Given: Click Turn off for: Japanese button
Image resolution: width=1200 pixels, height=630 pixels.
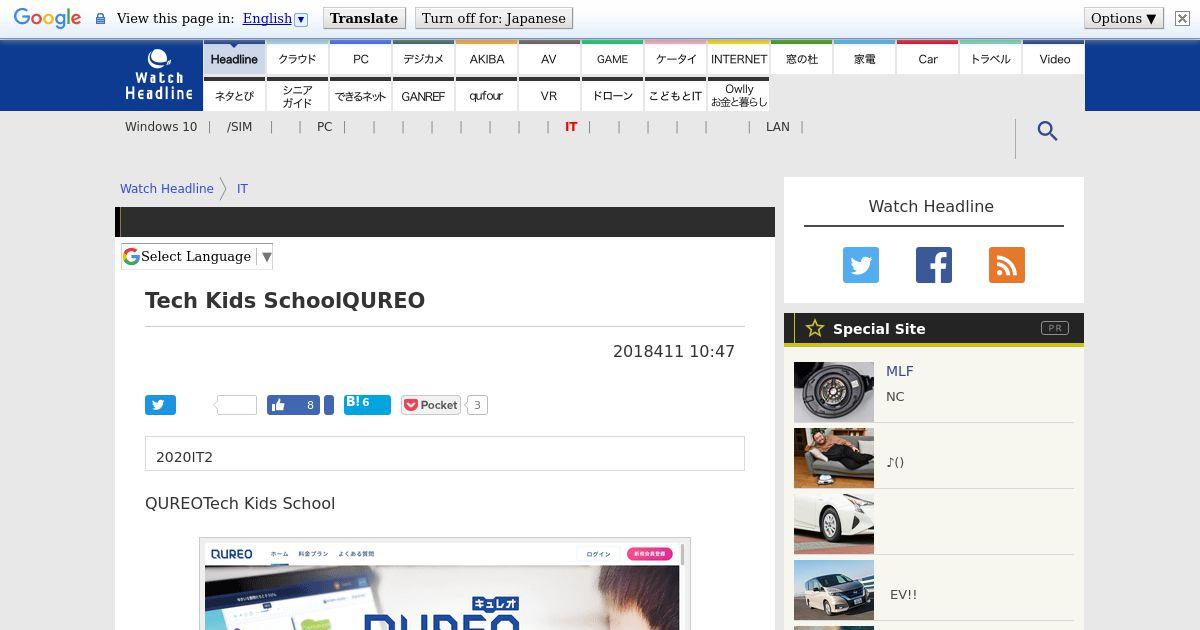Looking at the screenshot, I should (493, 18).
